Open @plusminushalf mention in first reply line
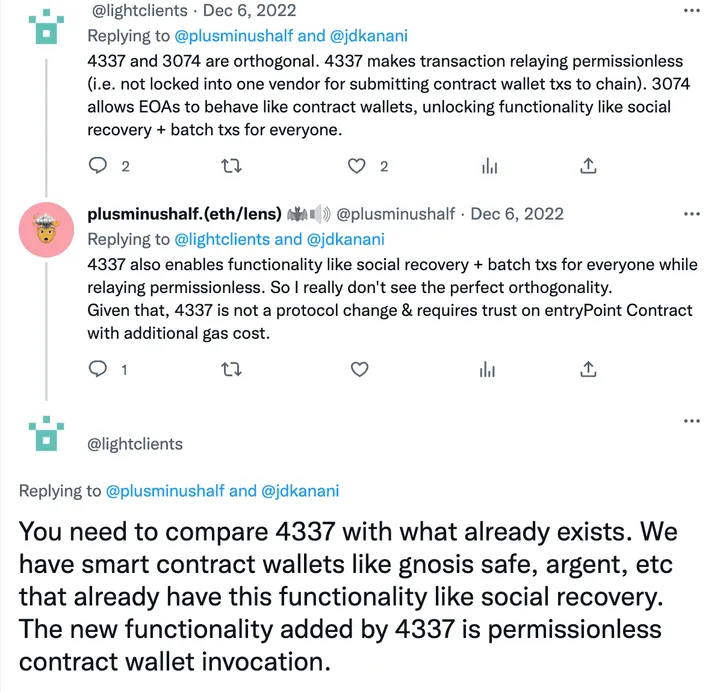Screen dimensions: 720x692 click(x=234, y=36)
